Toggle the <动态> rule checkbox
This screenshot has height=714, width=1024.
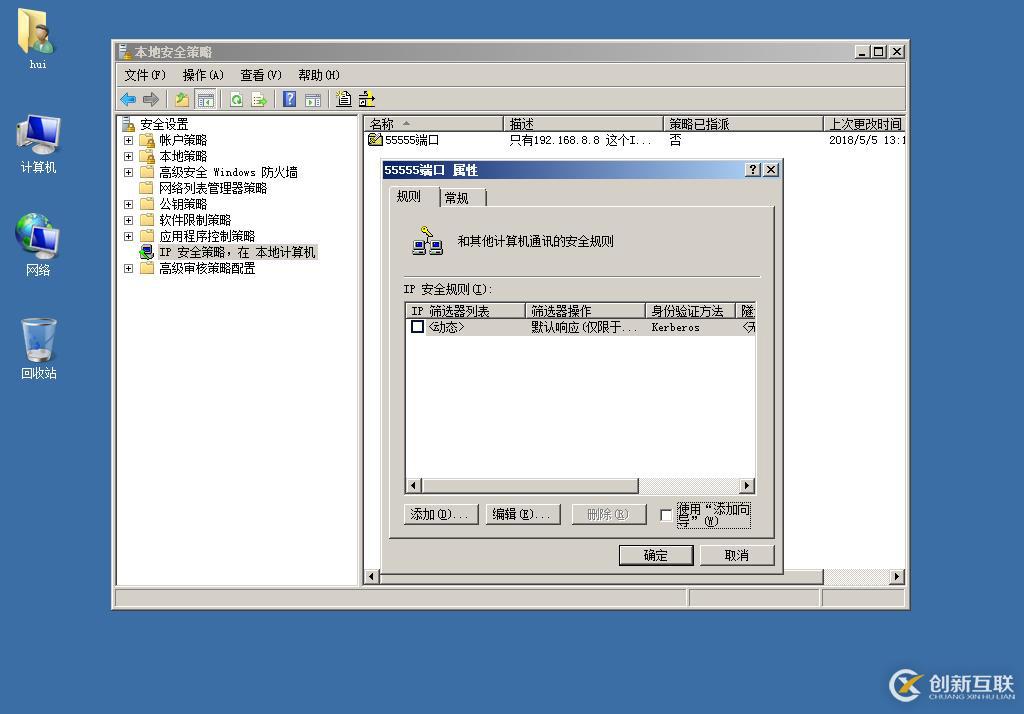417,327
